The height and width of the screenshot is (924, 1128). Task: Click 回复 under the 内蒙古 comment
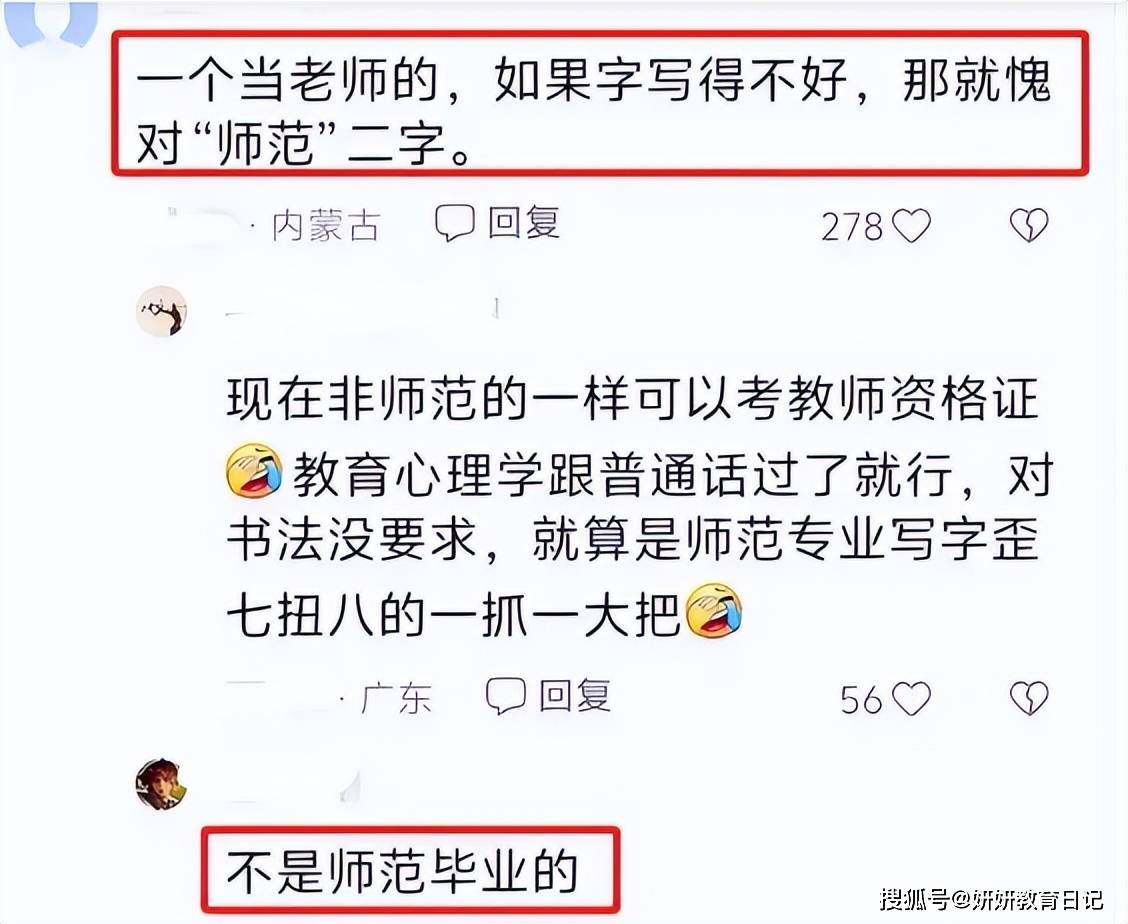[x=524, y=222]
